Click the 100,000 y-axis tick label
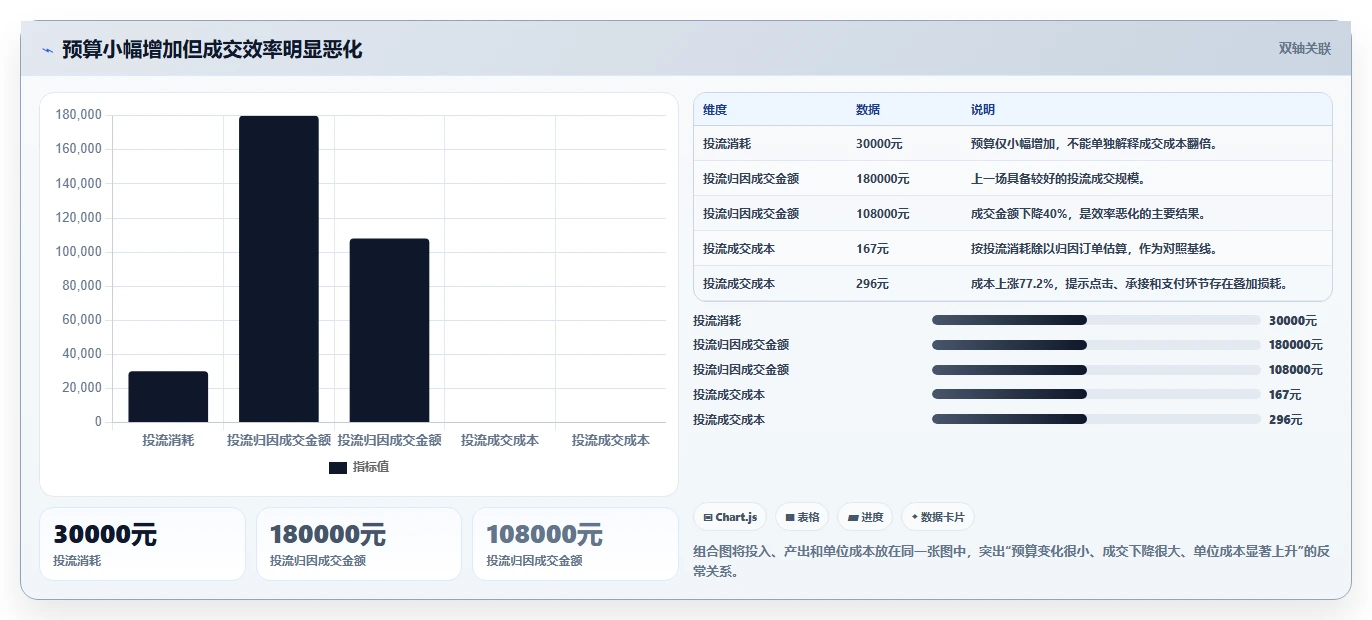 79,252
